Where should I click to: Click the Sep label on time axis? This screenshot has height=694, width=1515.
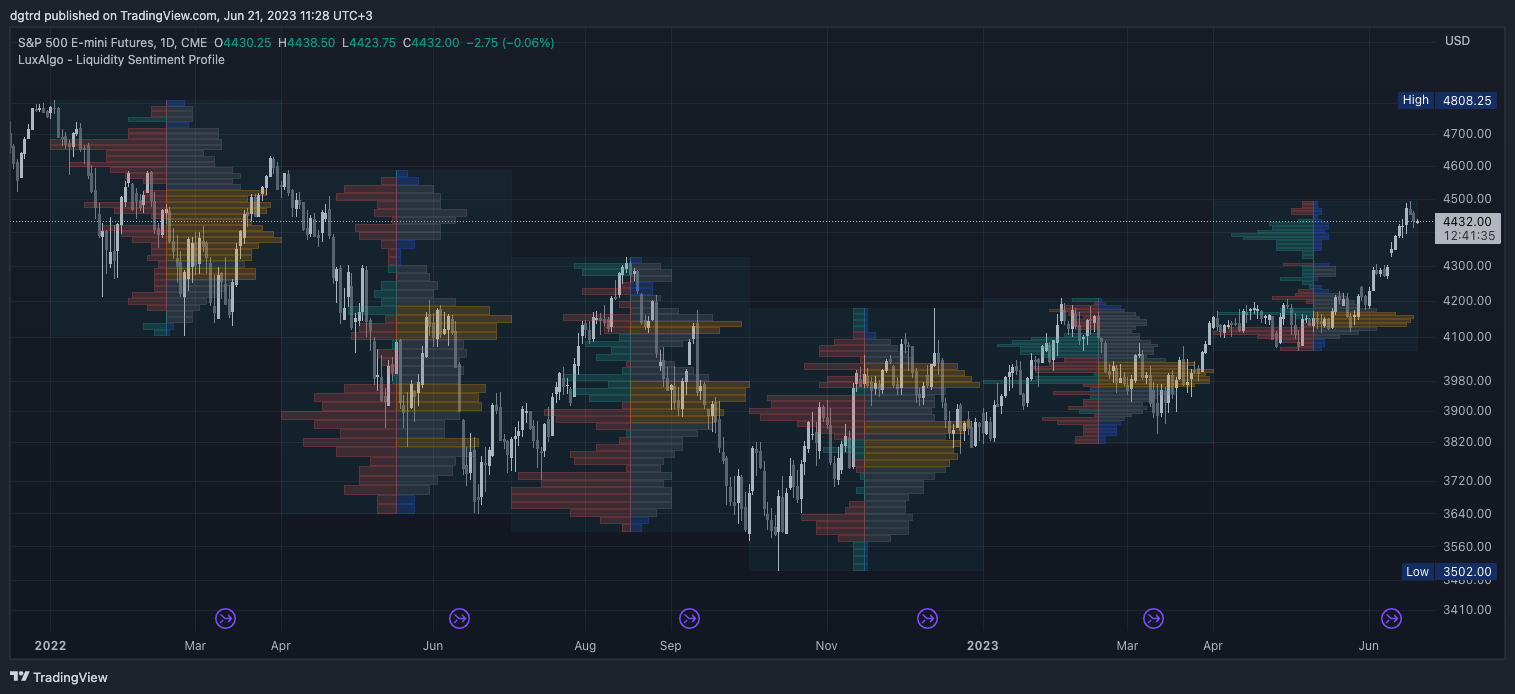pyautogui.click(x=670, y=646)
